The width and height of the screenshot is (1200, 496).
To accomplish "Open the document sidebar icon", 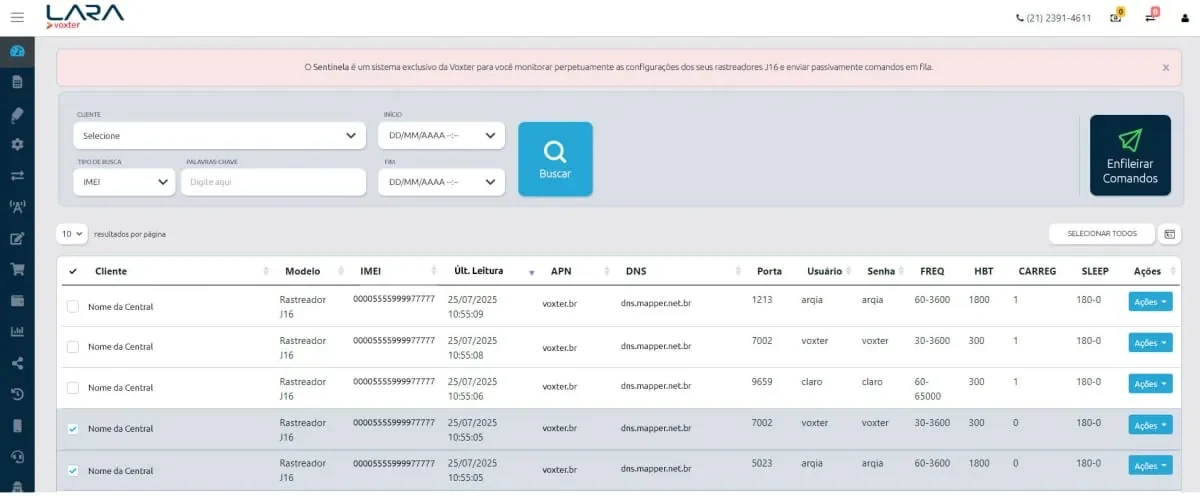I will (x=17, y=82).
